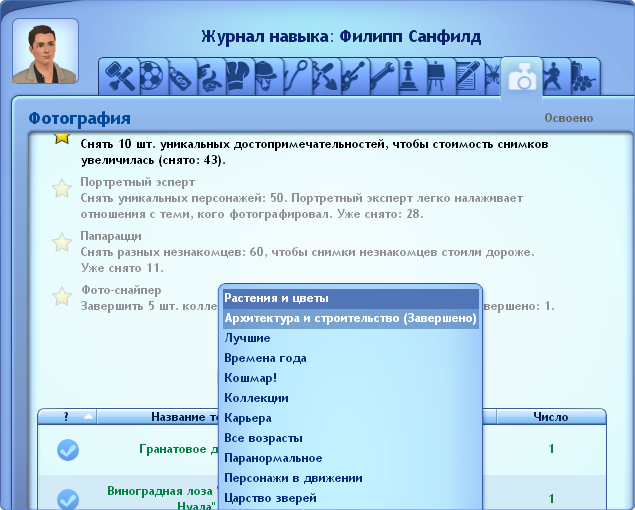635x510 pixels.
Task: Select the Гранатовое table row name
Action: tap(179, 449)
